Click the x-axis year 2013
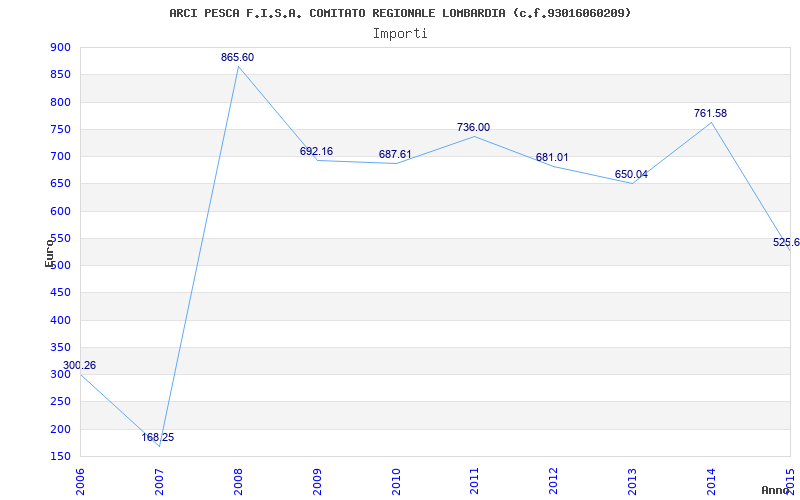The height and width of the screenshot is (500, 800). (632, 482)
